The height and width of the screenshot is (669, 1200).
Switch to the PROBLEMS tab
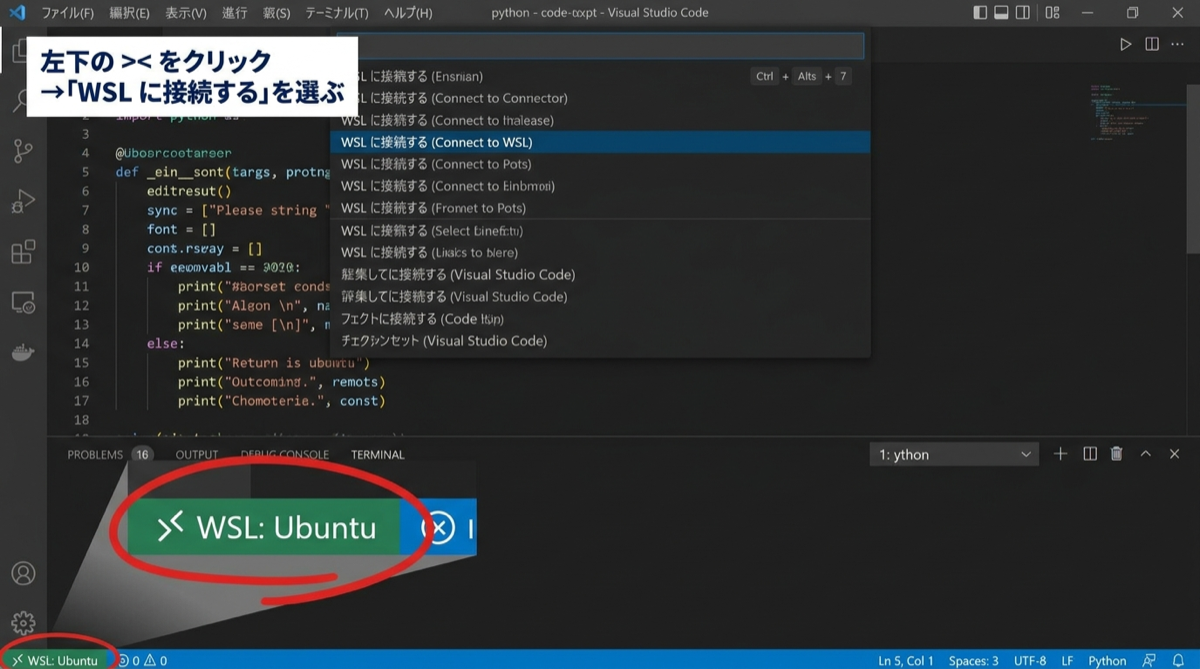click(x=95, y=454)
